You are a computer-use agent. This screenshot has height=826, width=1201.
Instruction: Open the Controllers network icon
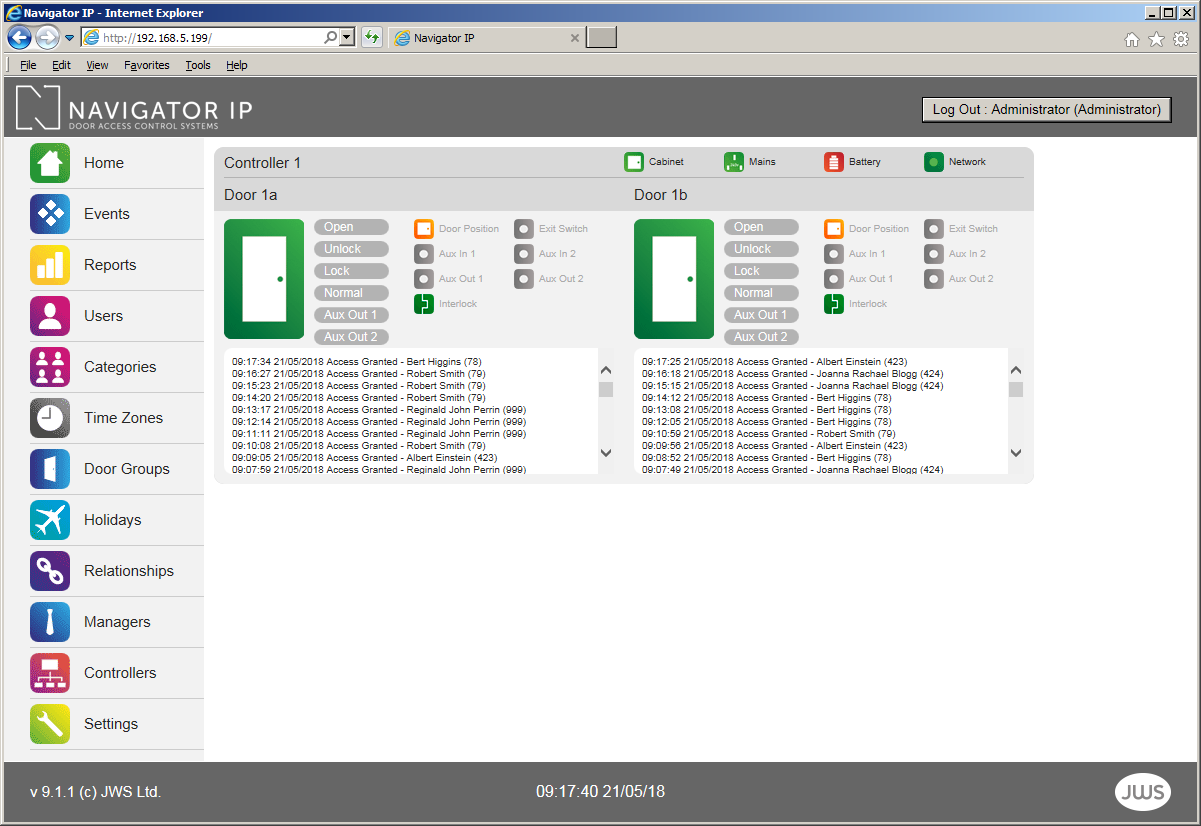(50, 673)
